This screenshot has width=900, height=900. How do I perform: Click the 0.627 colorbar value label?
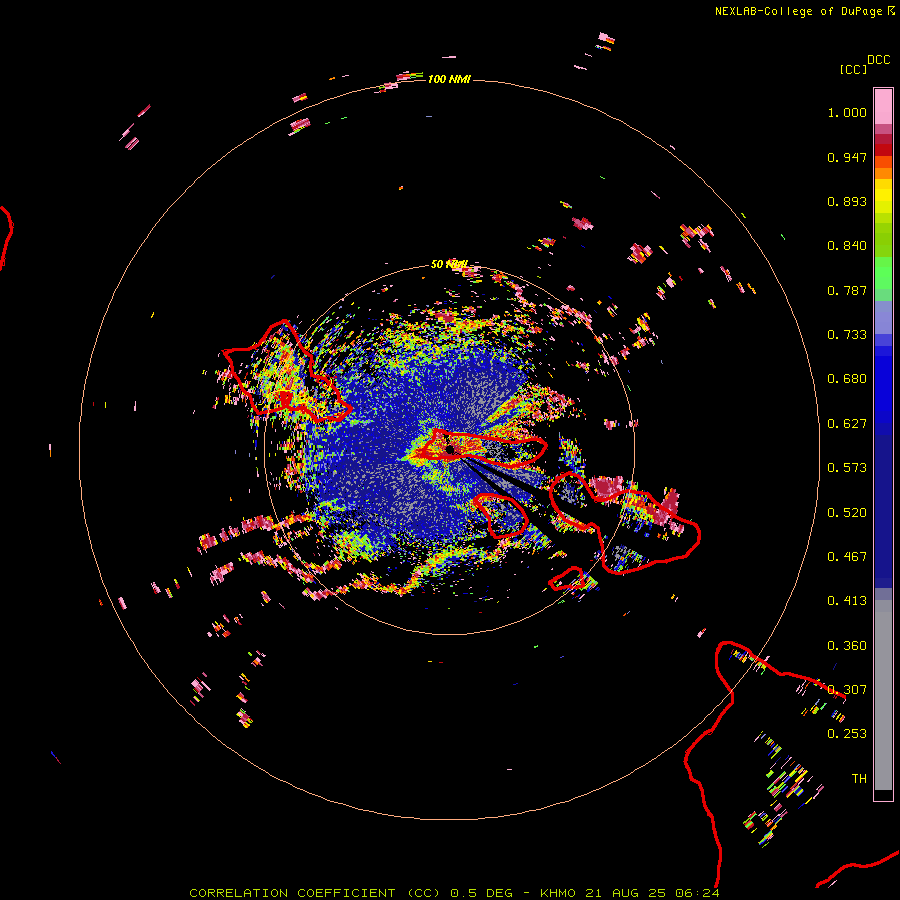click(847, 424)
